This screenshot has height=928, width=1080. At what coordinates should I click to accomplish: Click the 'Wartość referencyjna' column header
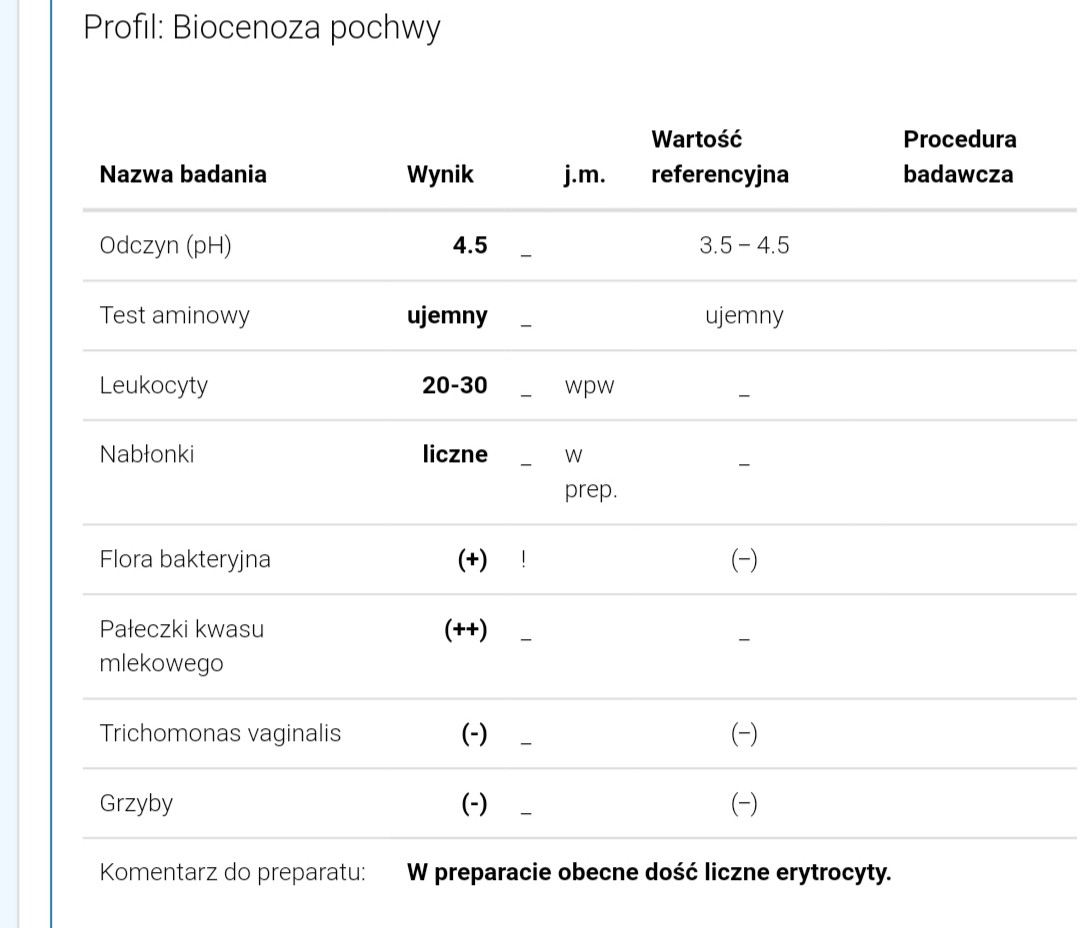click(719, 156)
